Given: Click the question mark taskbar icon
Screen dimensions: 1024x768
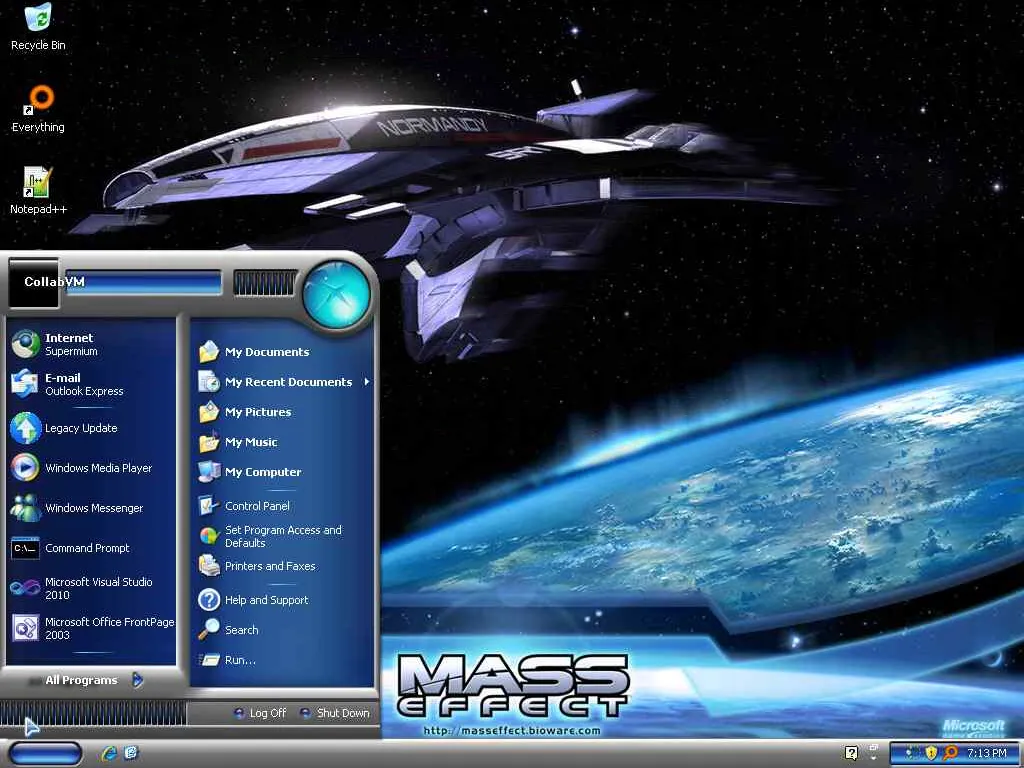Looking at the screenshot, I should coord(851,753).
